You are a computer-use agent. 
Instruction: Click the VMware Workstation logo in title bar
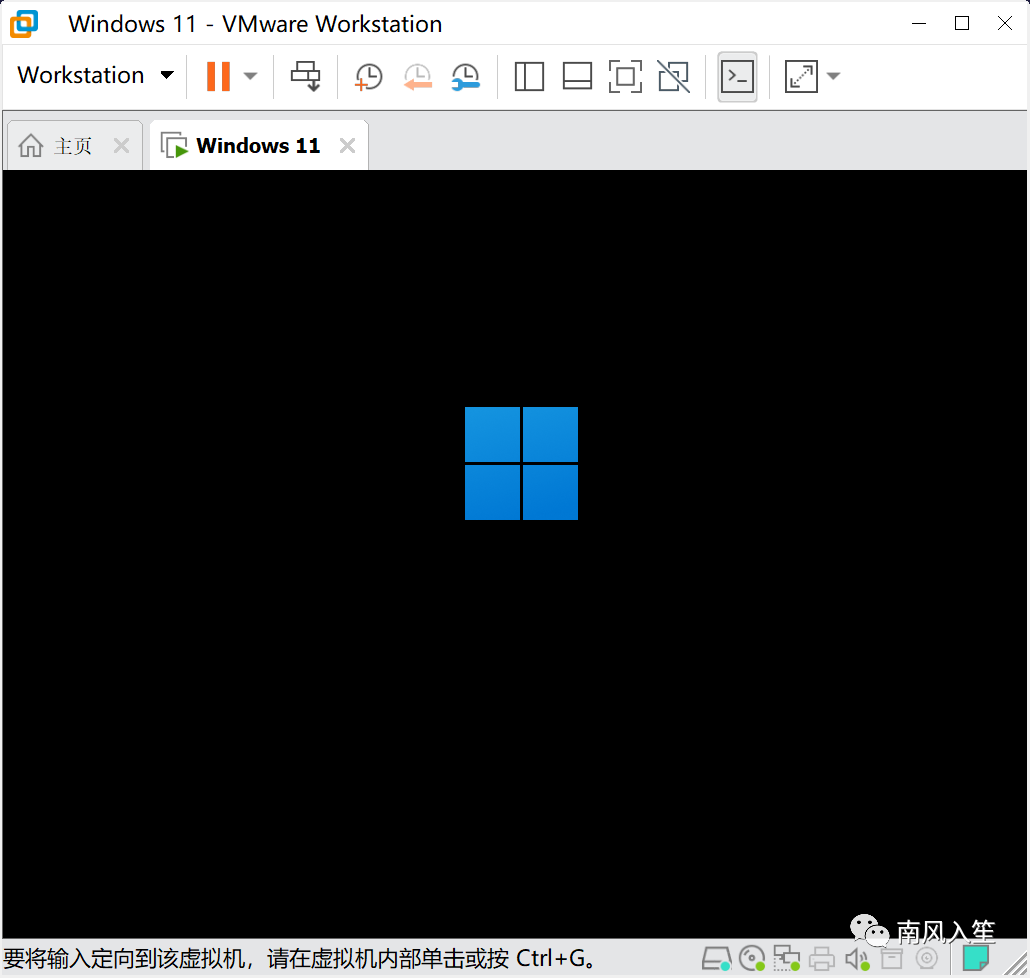coord(24,24)
